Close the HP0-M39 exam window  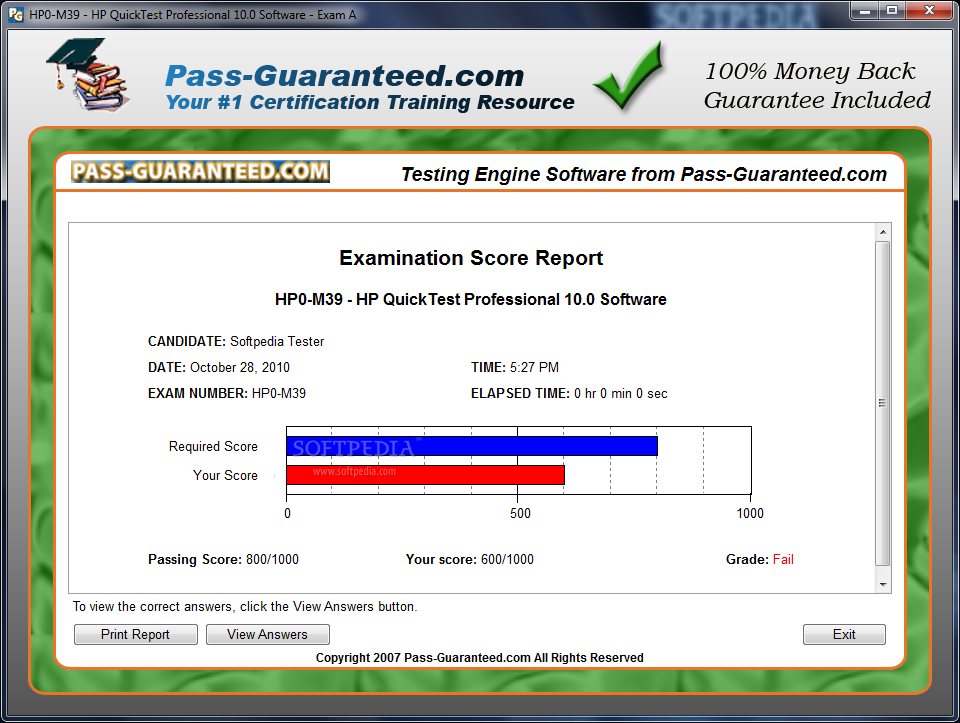[x=929, y=10]
